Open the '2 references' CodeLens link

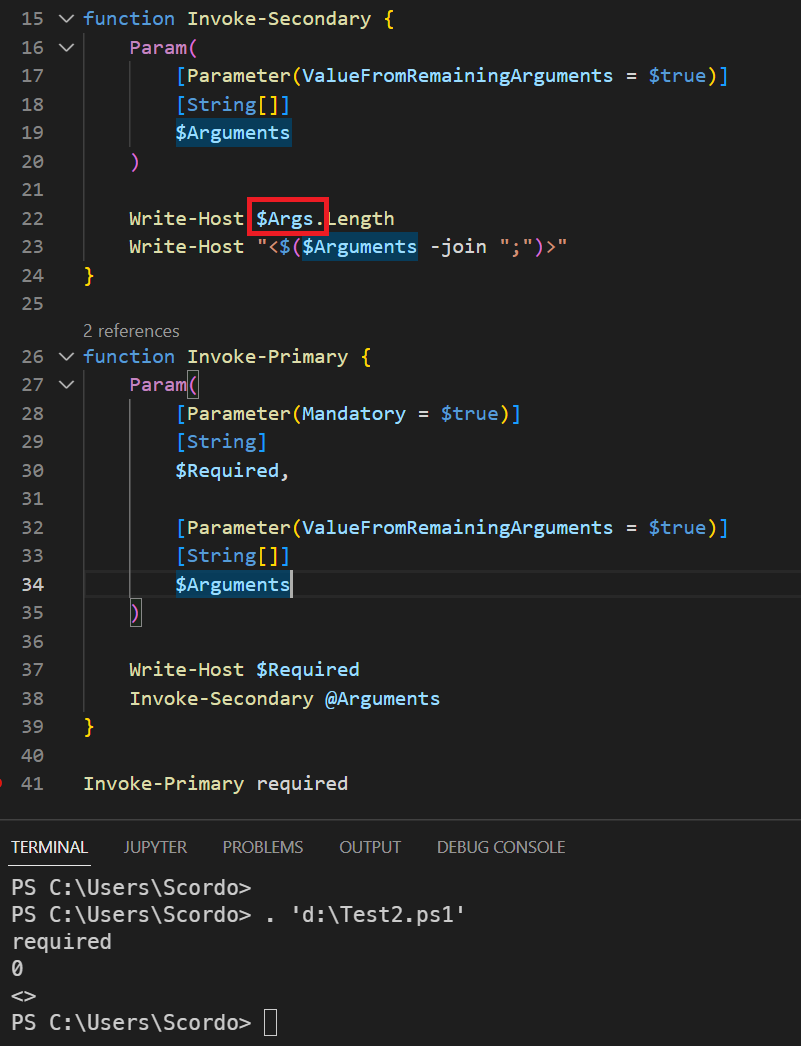pos(130,330)
